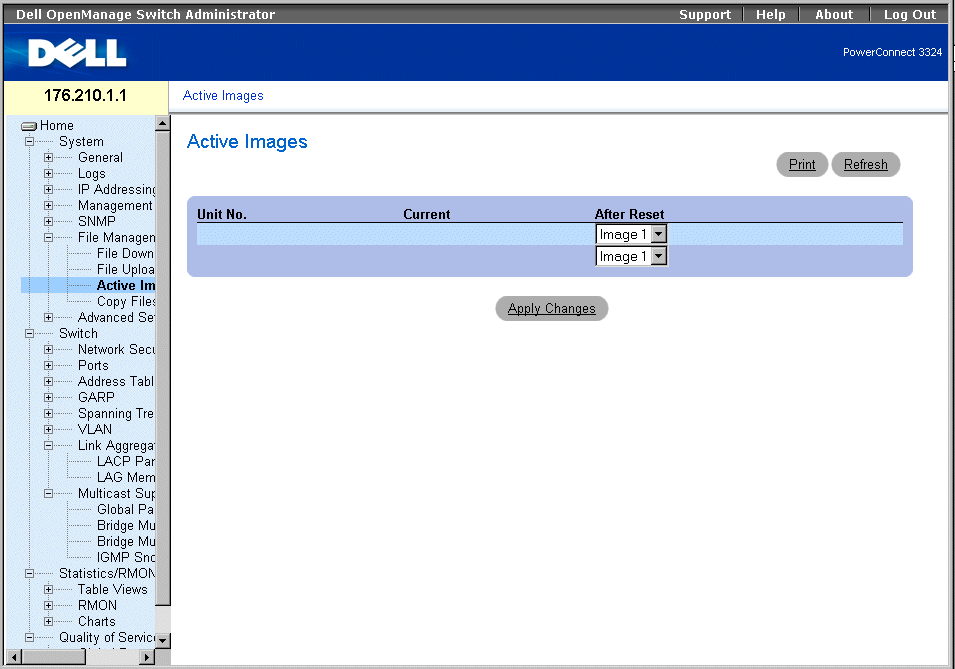Select Active Images tree item
Viewport: 955px width, 669px height.
pos(125,285)
